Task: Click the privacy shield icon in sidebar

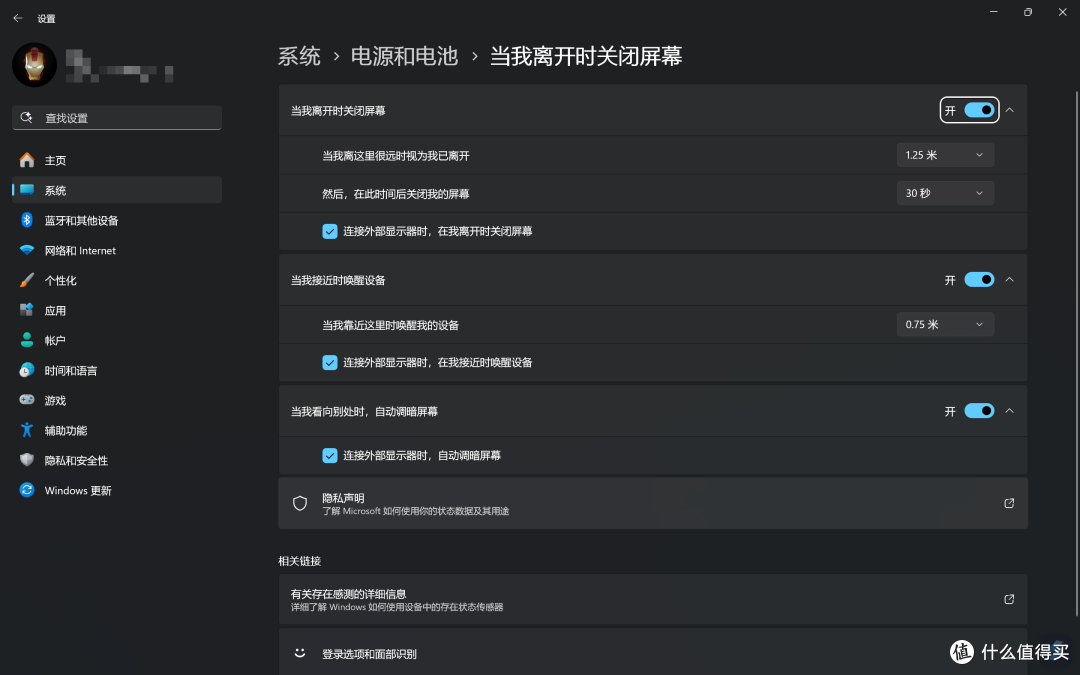Action: coord(27,459)
